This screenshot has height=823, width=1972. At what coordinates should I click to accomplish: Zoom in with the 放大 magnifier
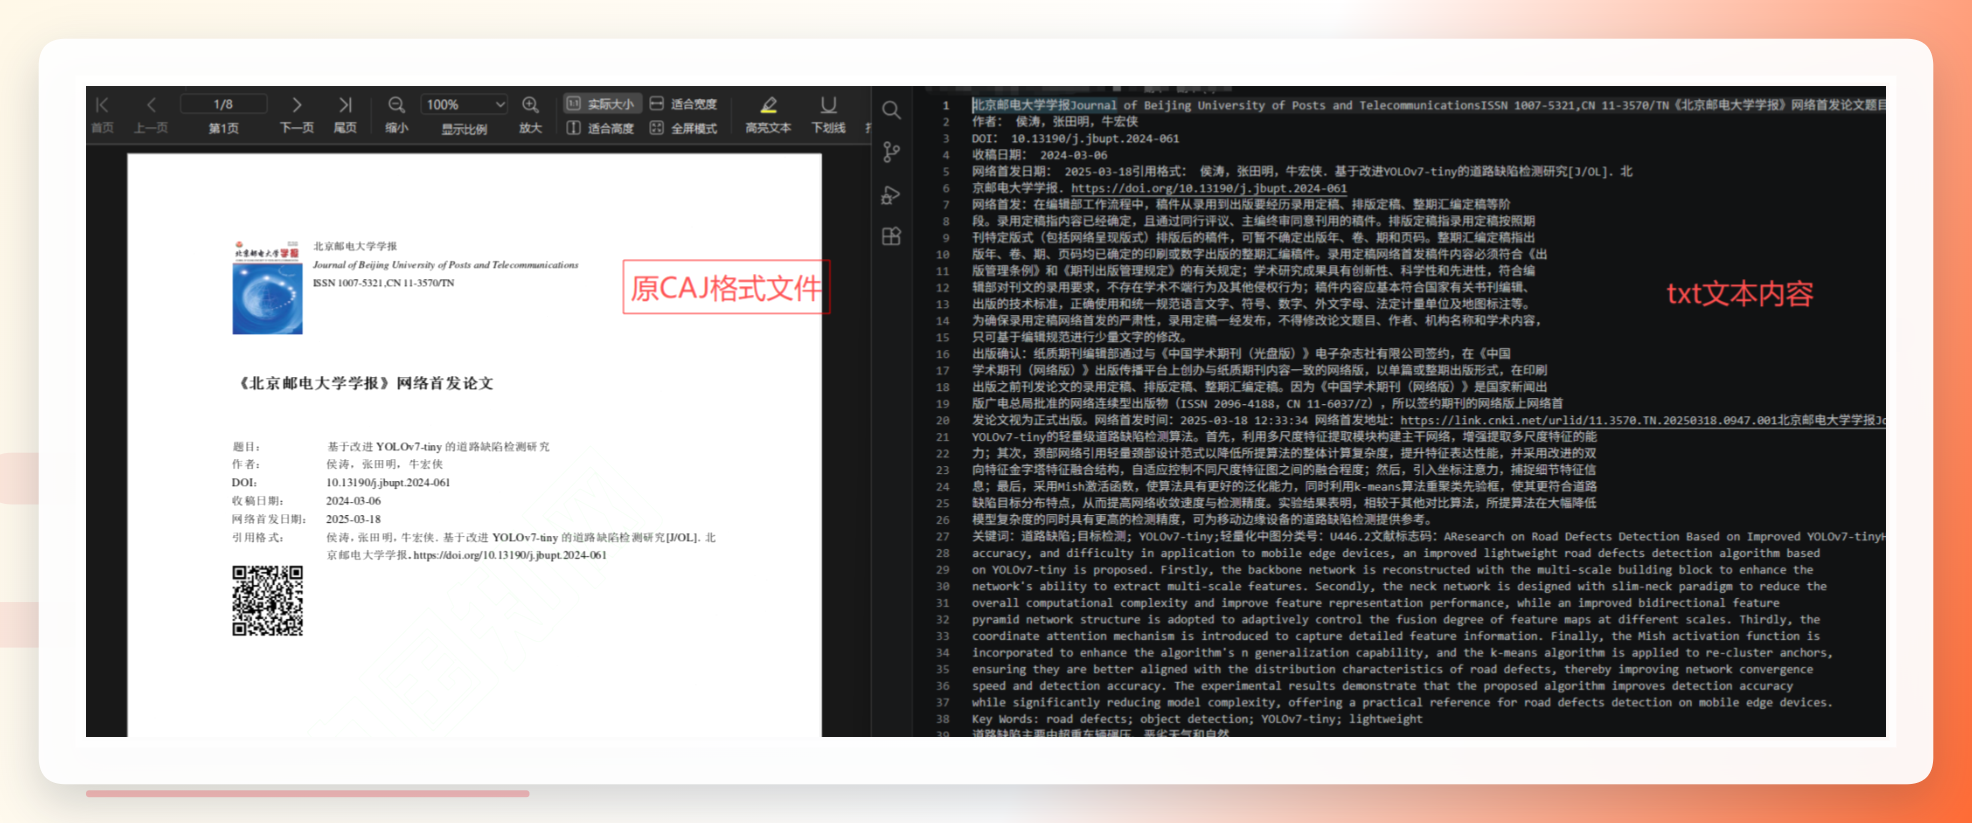[531, 114]
